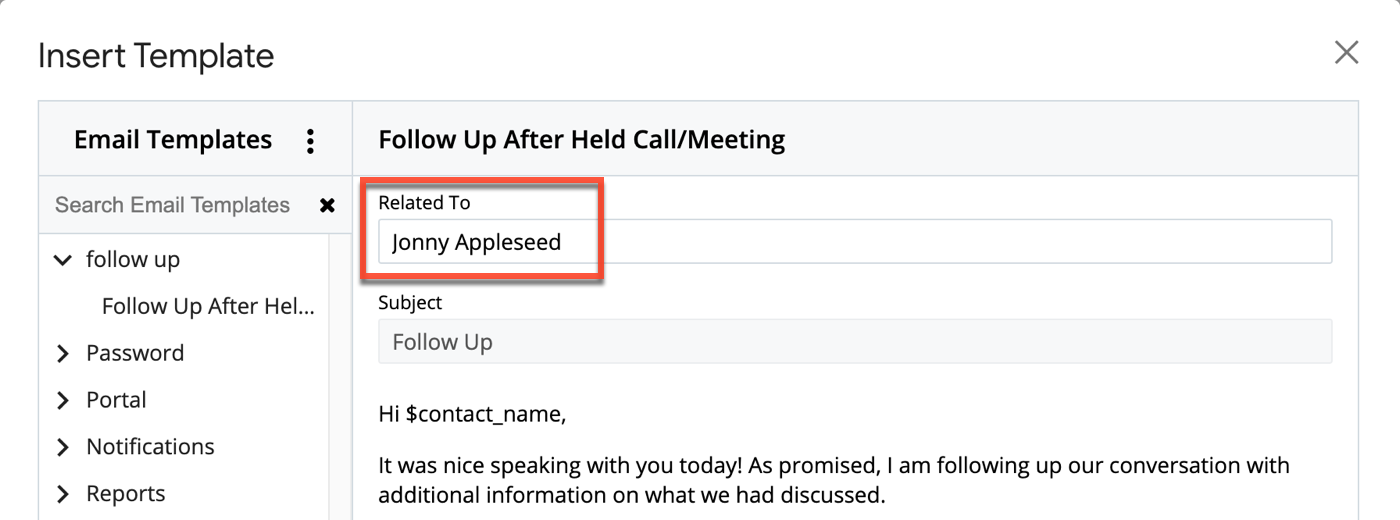1400x520 pixels.
Task: Collapse the follow up folder chevron
Action: click(63, 260)
